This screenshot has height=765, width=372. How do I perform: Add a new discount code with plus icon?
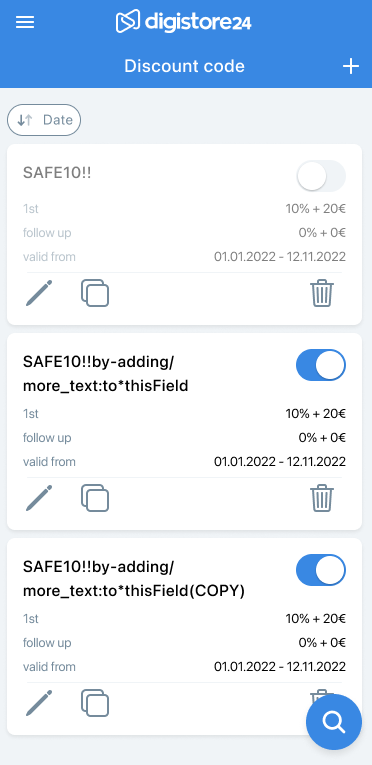tap(351, 66)
